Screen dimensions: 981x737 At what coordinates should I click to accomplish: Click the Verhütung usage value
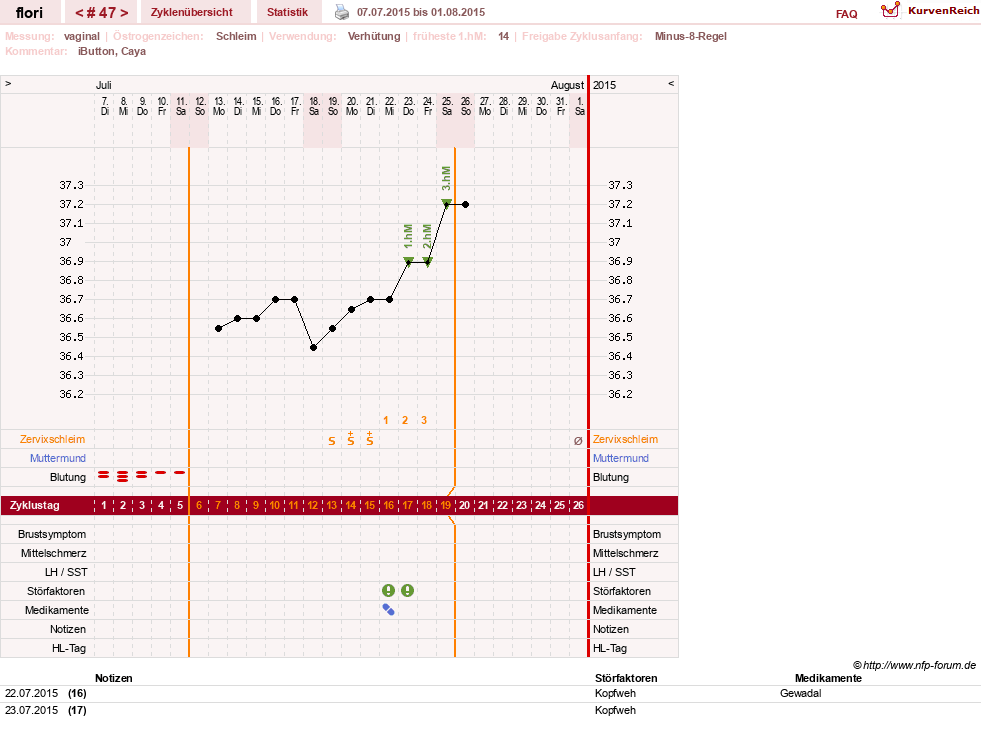pos(374,36)
